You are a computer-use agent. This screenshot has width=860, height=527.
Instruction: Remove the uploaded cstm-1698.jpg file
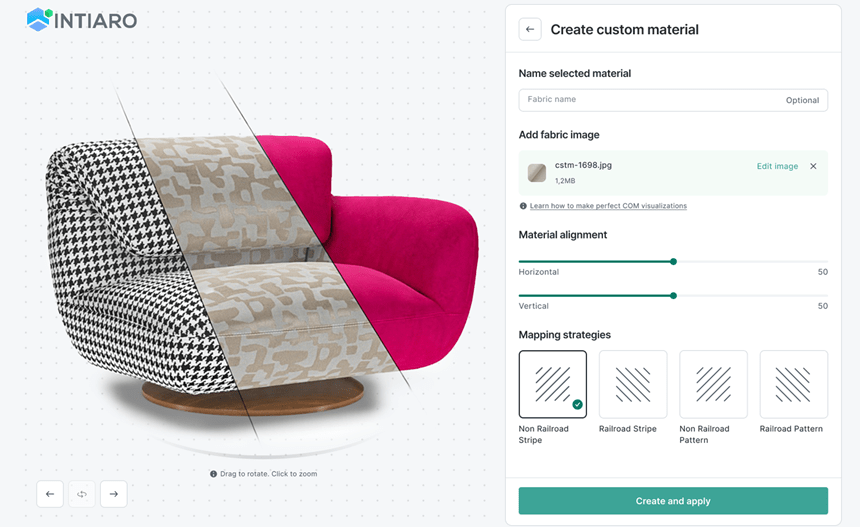813,166
